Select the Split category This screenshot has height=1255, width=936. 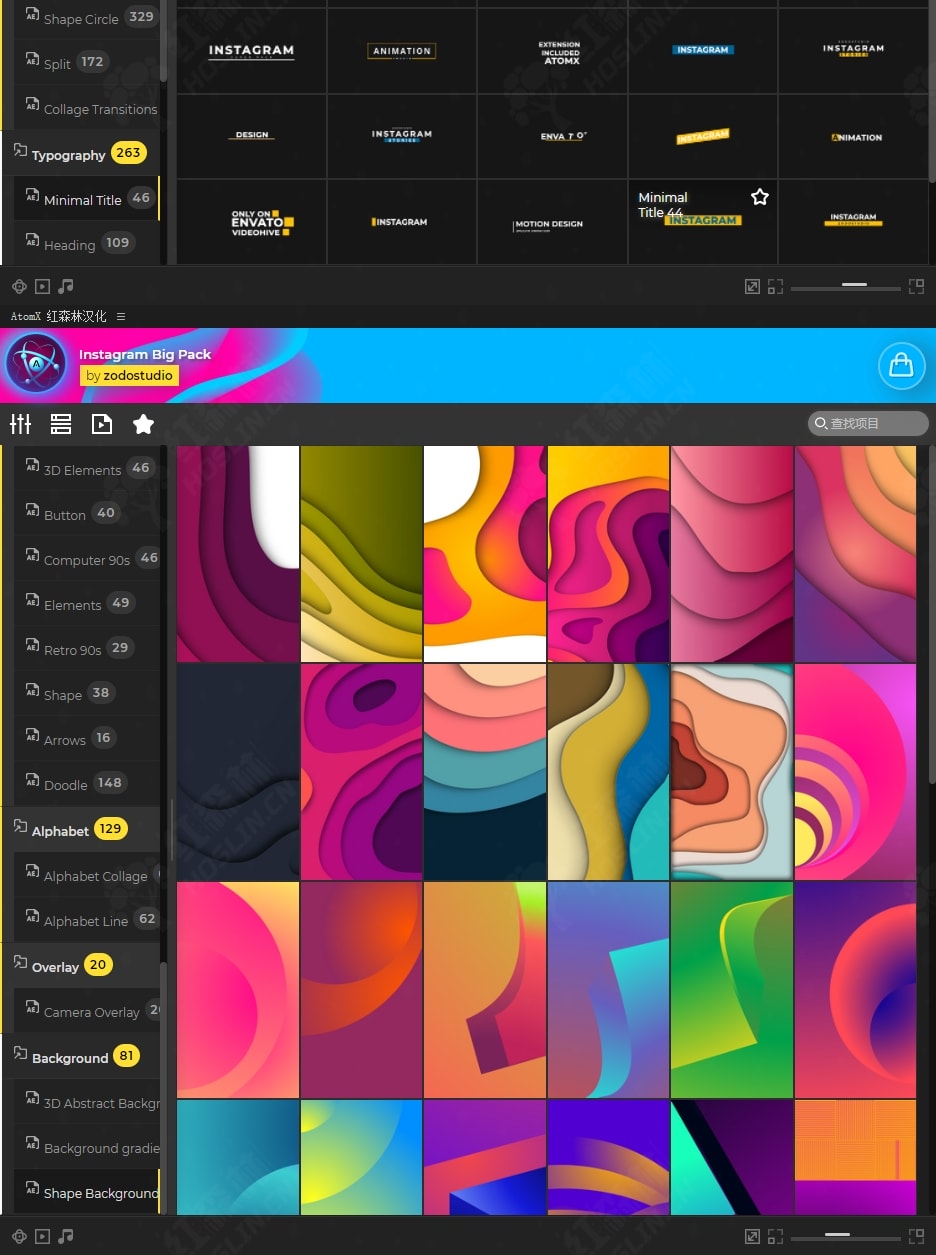pos(87,63)
